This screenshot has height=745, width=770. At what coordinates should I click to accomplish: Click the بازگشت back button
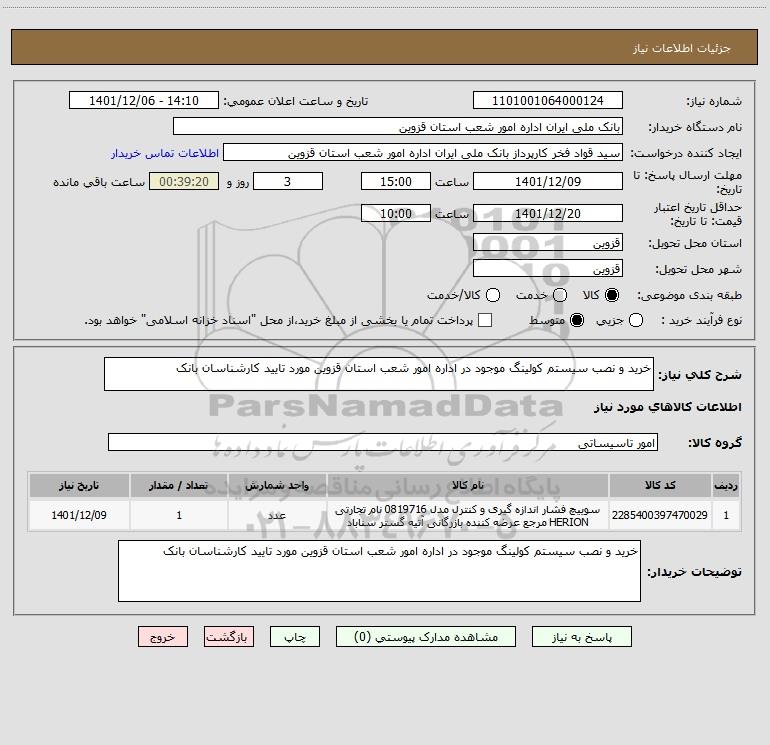coord(229,636)
